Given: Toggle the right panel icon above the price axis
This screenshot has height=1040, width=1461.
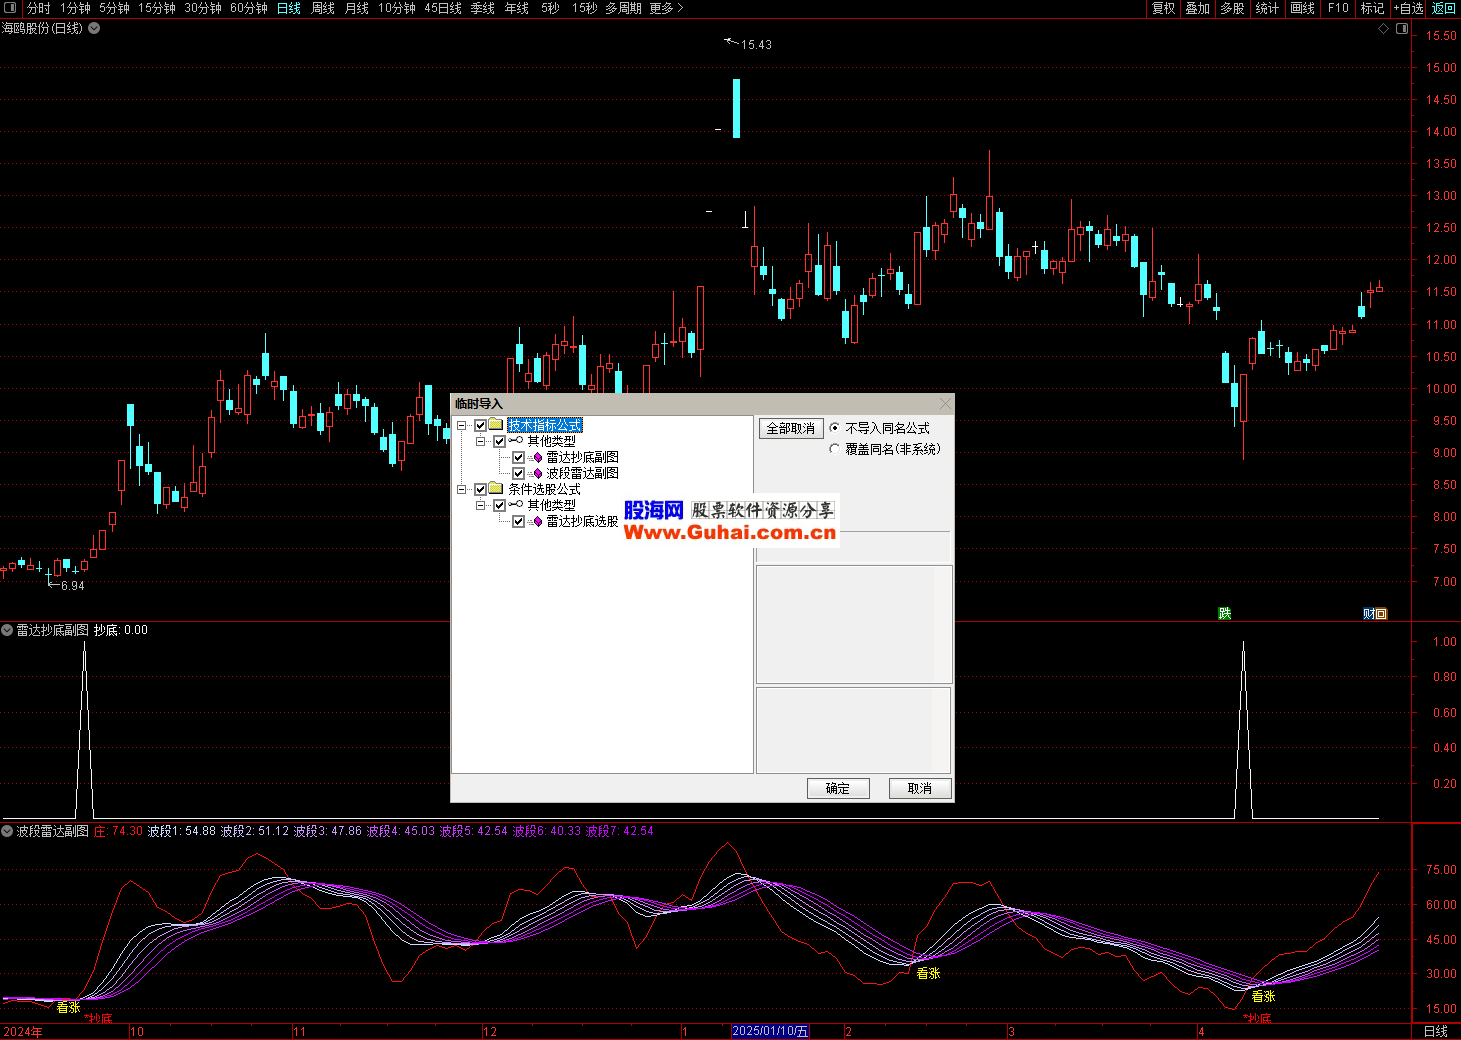Looking at the screenshot, I should pyautogui.click(x=1402, y=28).
